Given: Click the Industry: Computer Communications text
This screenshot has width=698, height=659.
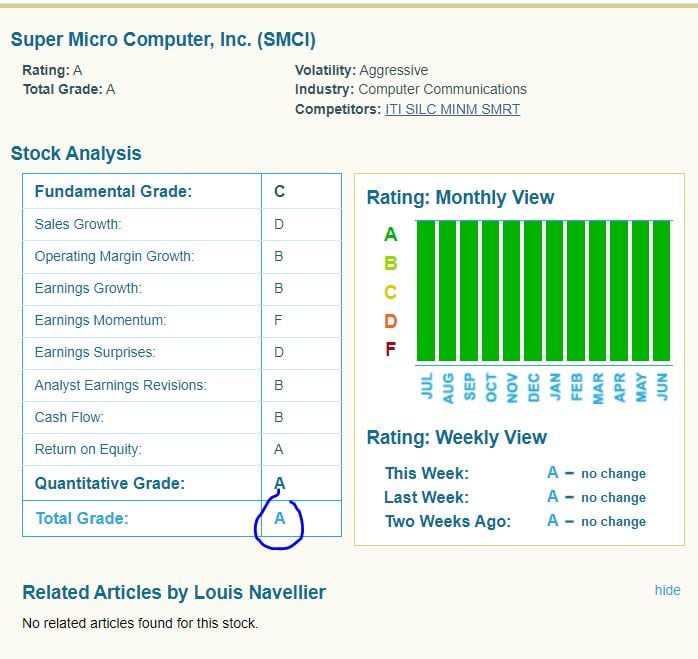Looking at the screenshot, I should (x=411, y=89).
